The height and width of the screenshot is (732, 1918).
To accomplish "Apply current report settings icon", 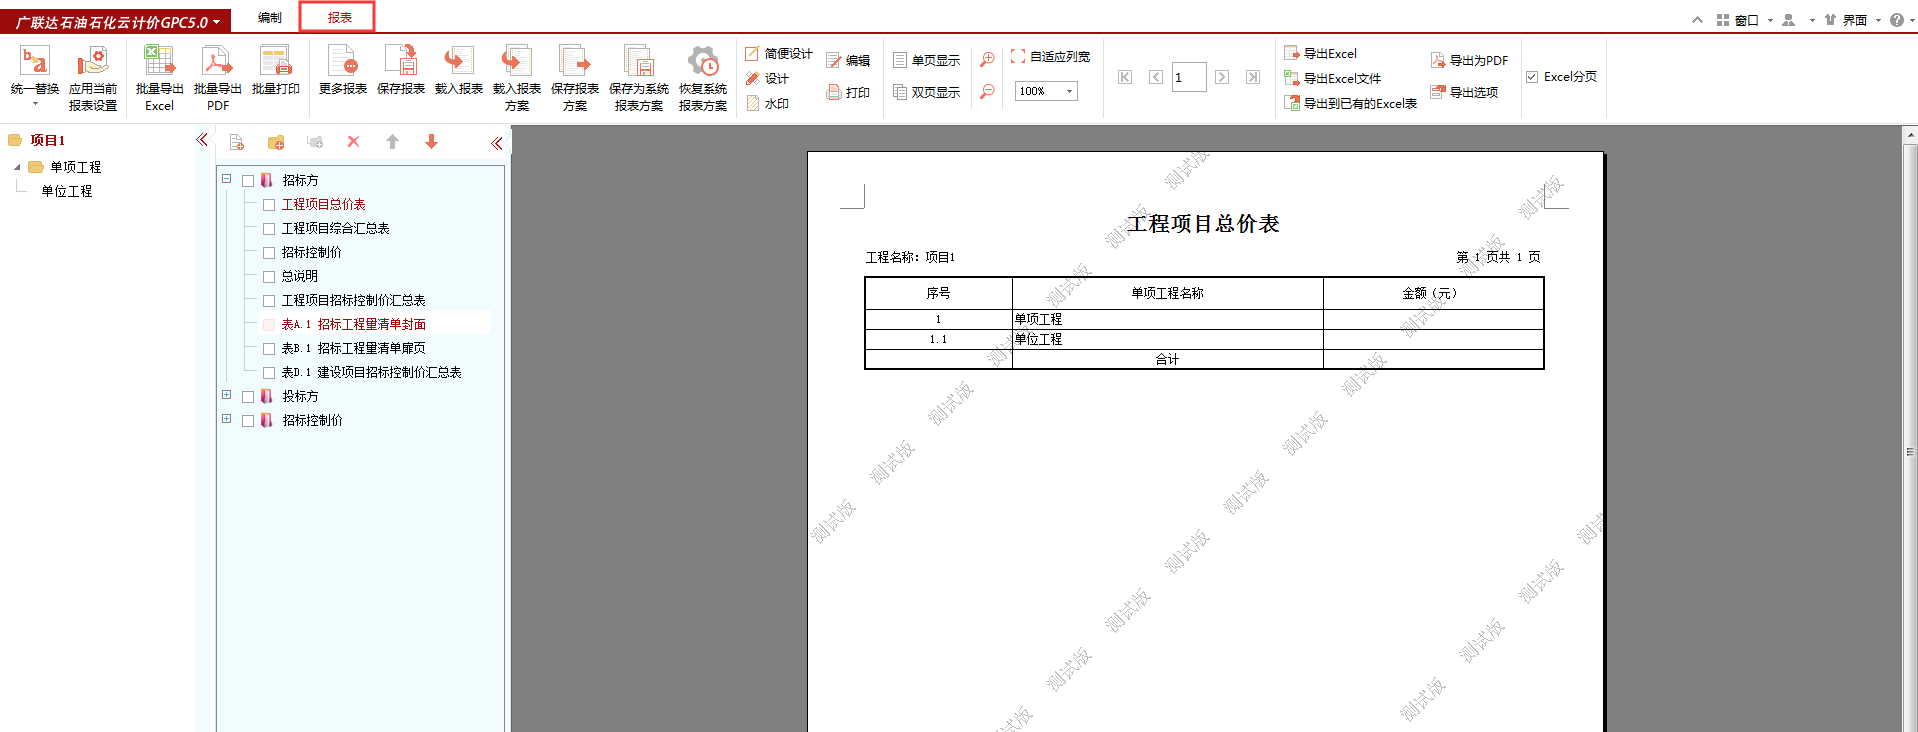I will (92, 62).
